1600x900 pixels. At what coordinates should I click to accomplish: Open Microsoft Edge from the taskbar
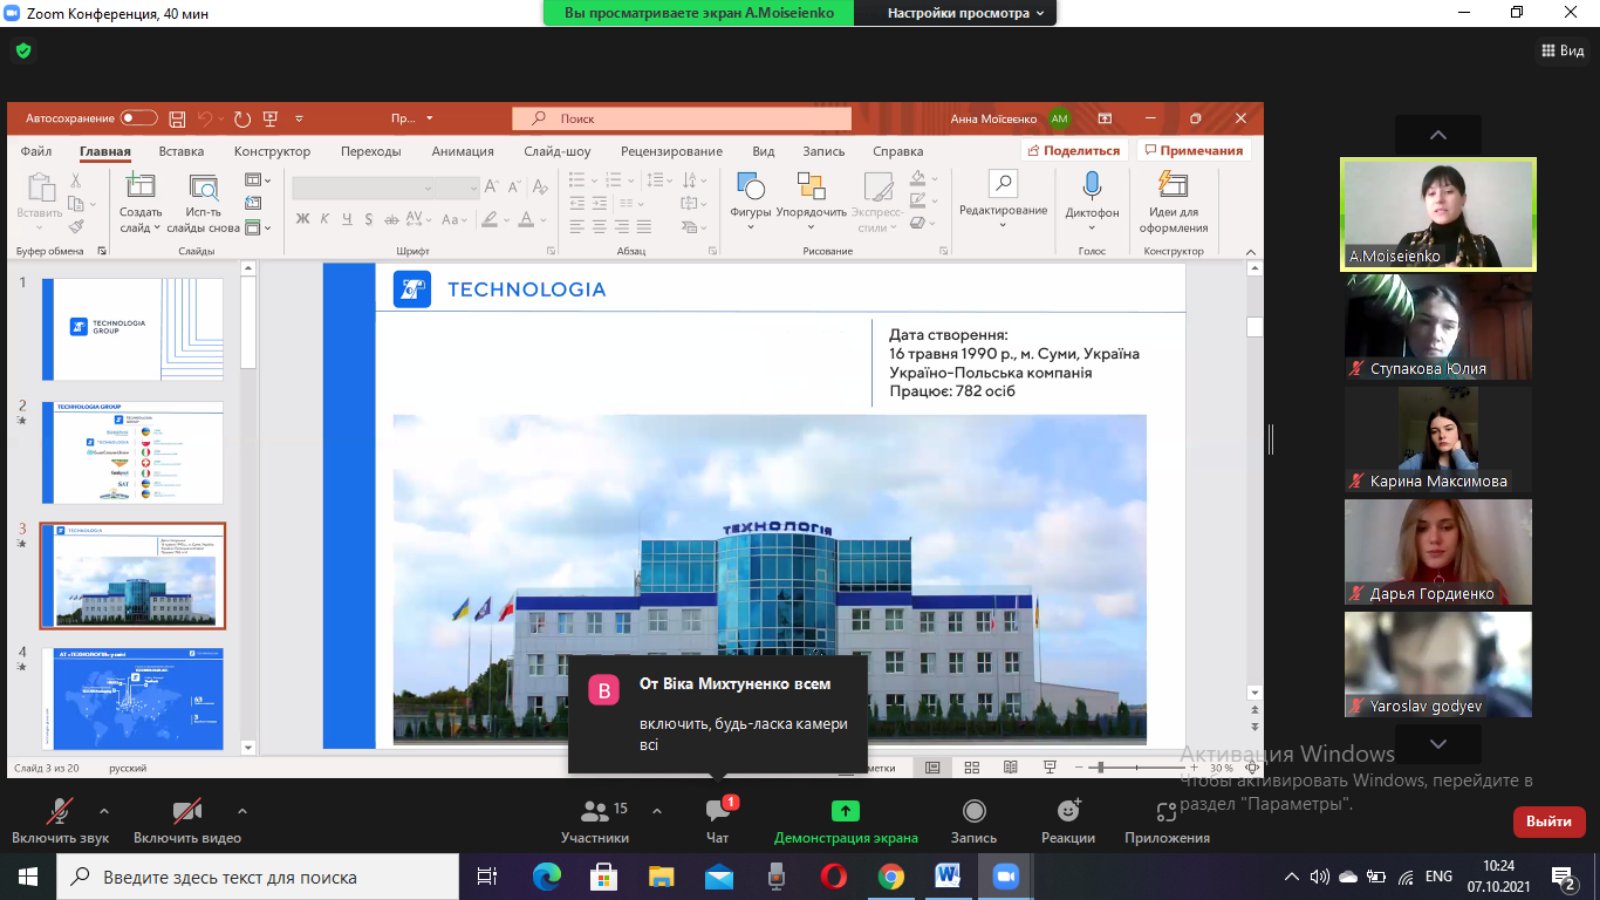point(546,877)
